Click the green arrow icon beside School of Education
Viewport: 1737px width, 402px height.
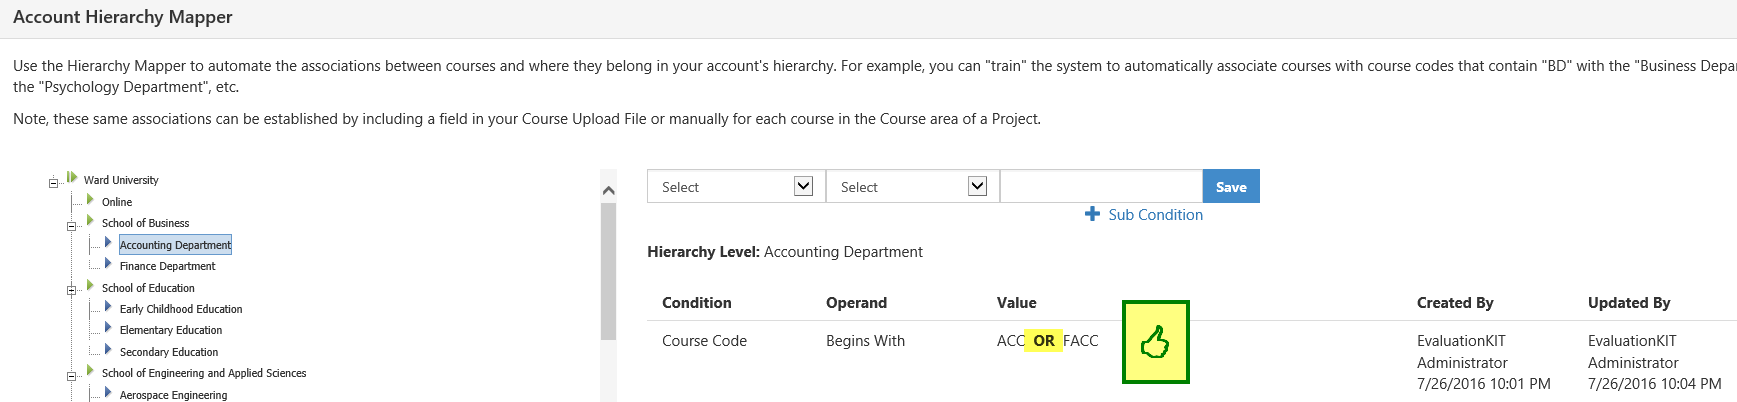pos(90,286)
